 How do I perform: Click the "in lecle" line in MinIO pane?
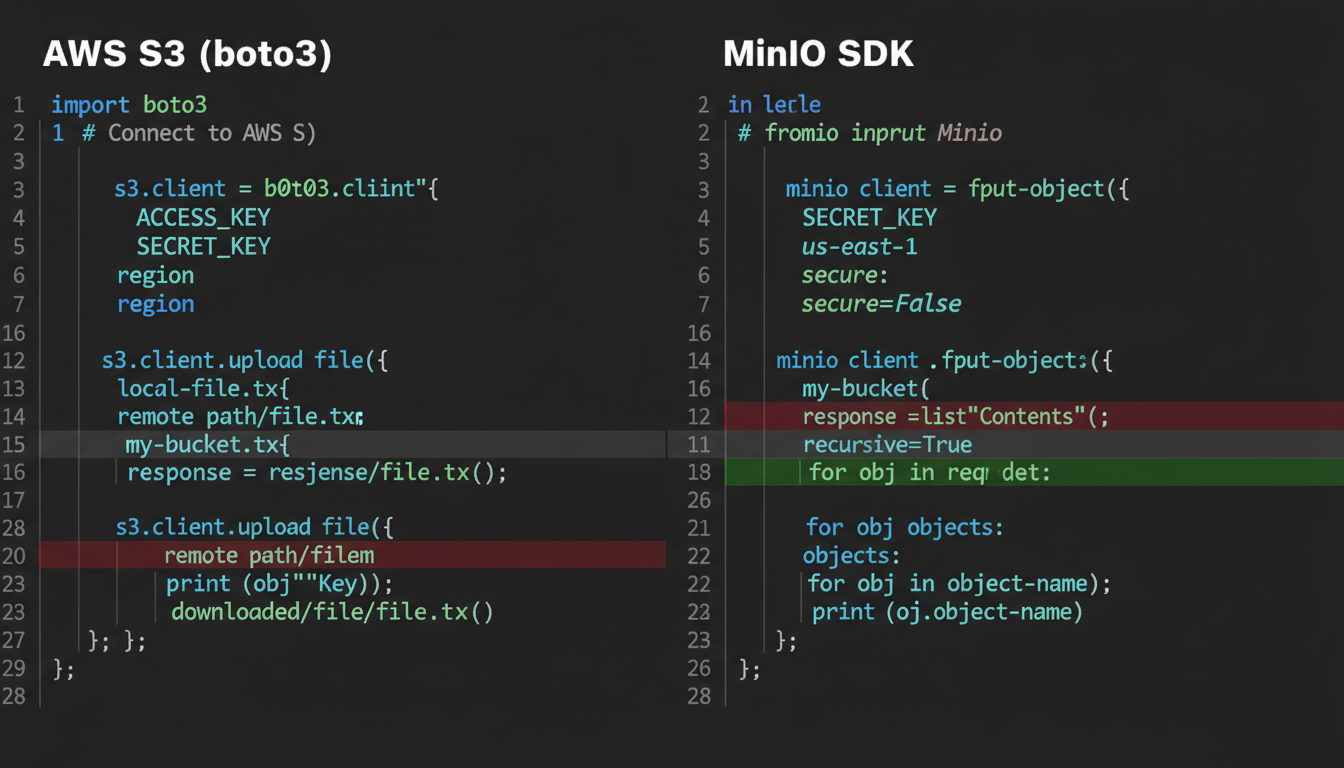(774, 104)
